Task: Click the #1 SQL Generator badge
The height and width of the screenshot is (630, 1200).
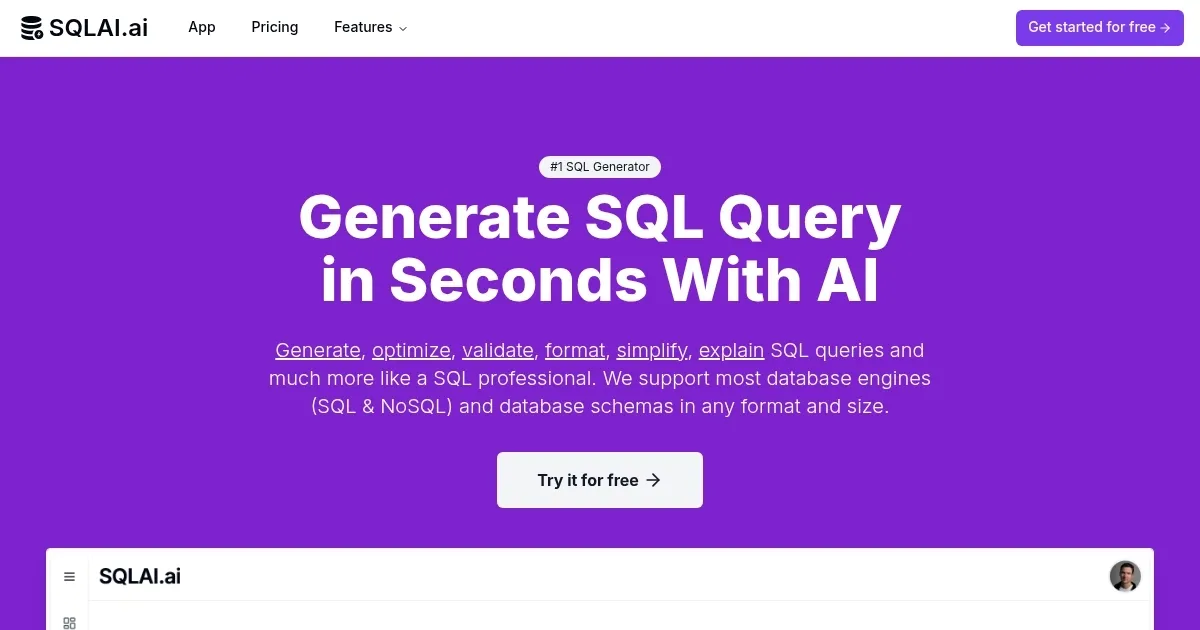Action: click(599, 167)
